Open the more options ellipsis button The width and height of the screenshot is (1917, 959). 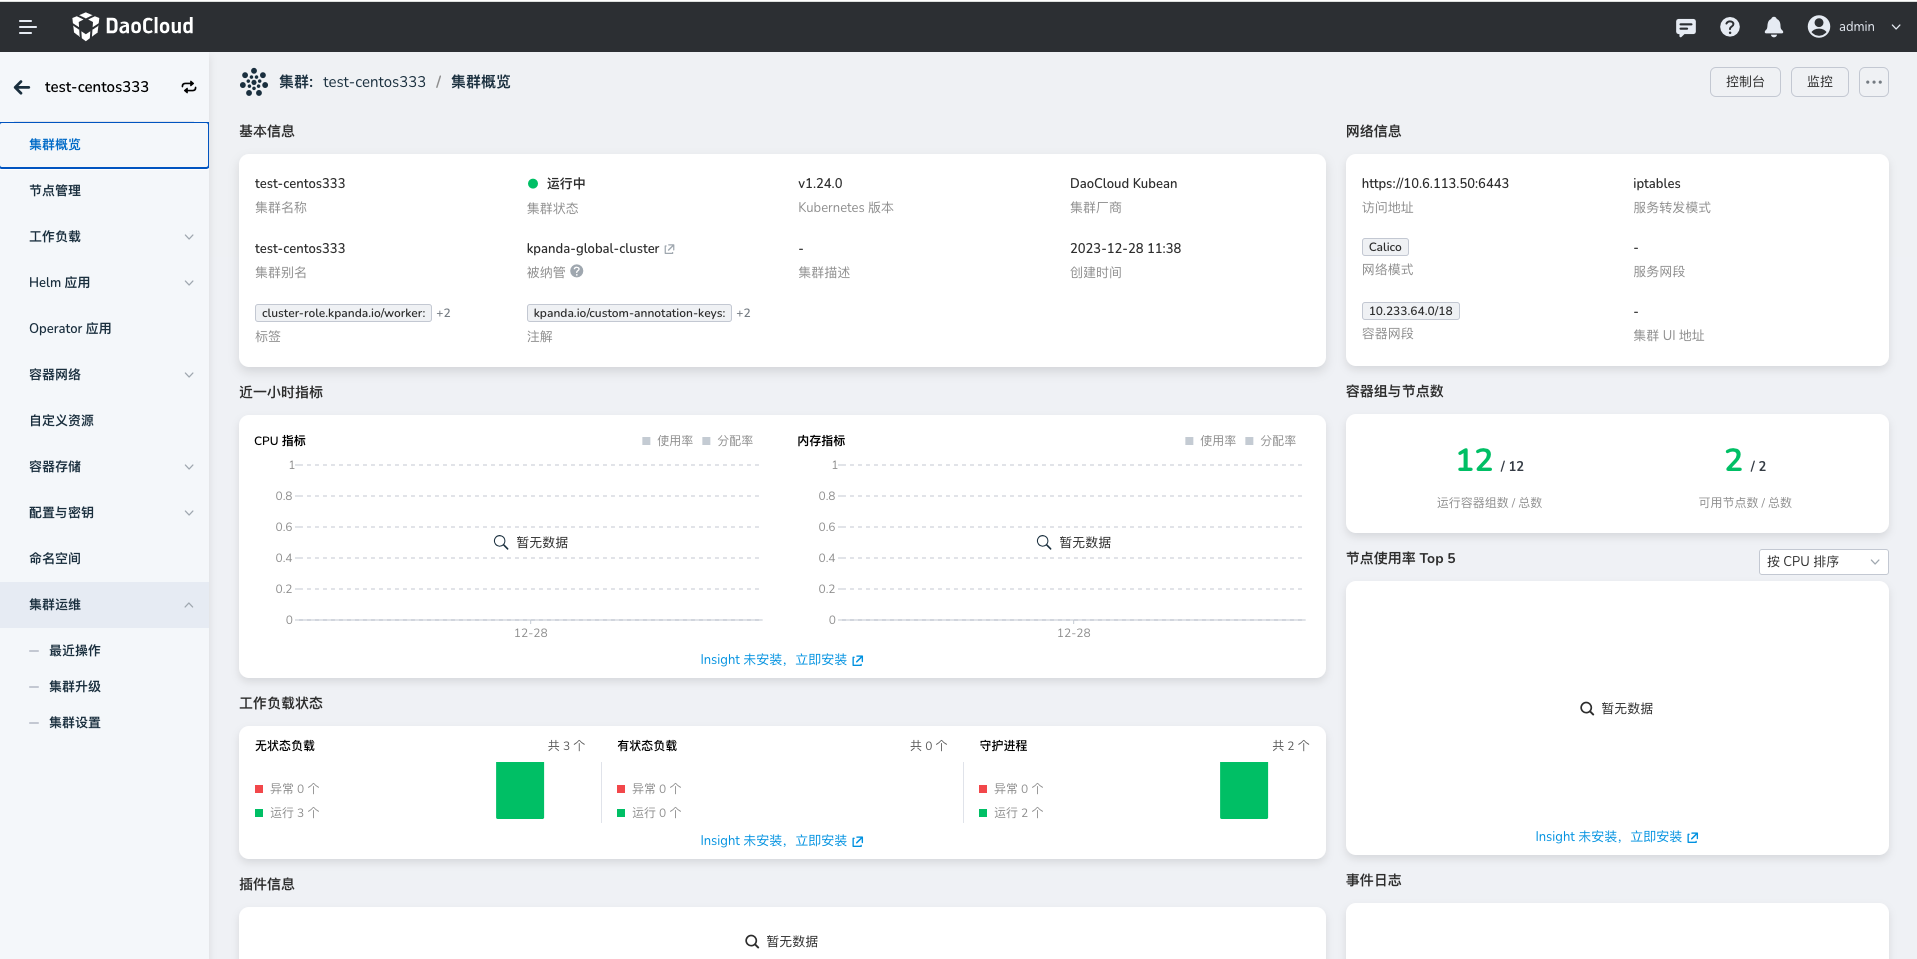(x=1873, y=82)
